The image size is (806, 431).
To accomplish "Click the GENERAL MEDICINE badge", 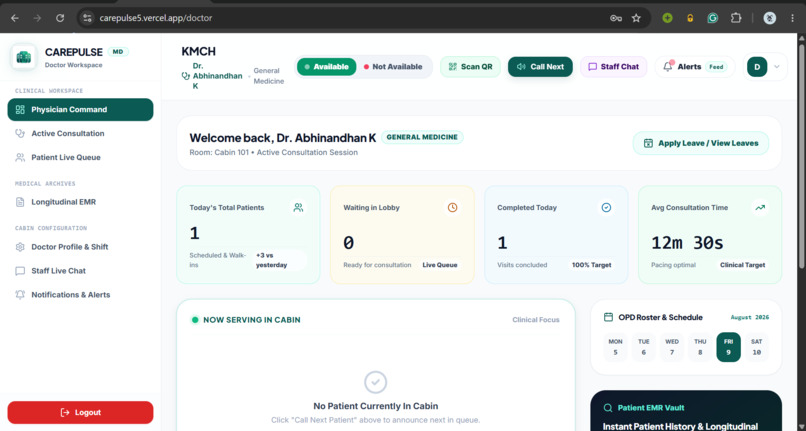I will (x=422, y=137).
